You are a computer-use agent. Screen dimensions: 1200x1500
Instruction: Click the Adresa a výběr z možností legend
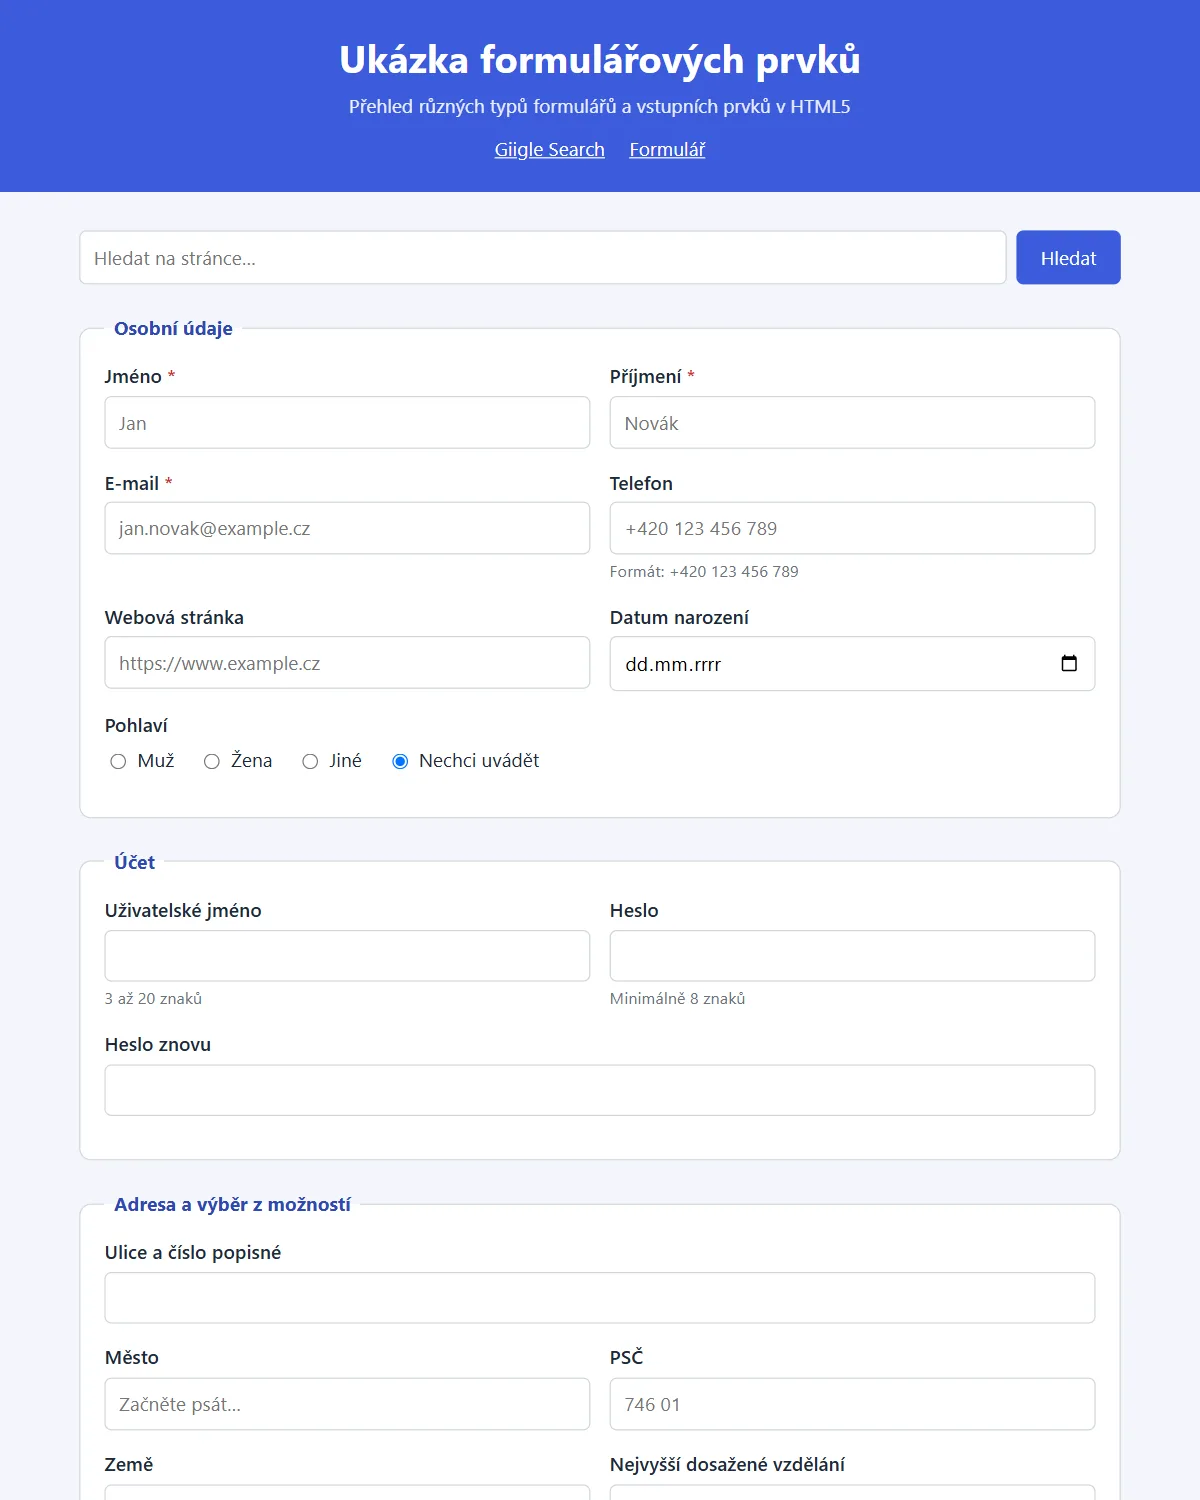[232, 1205]
